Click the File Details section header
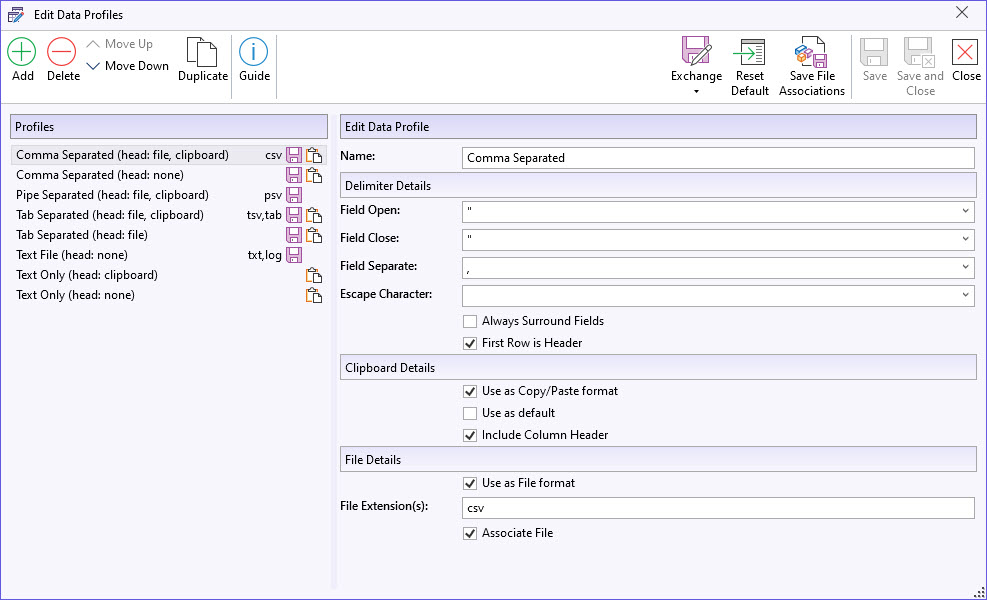The image size is (987, 600). tap(658, 460)
